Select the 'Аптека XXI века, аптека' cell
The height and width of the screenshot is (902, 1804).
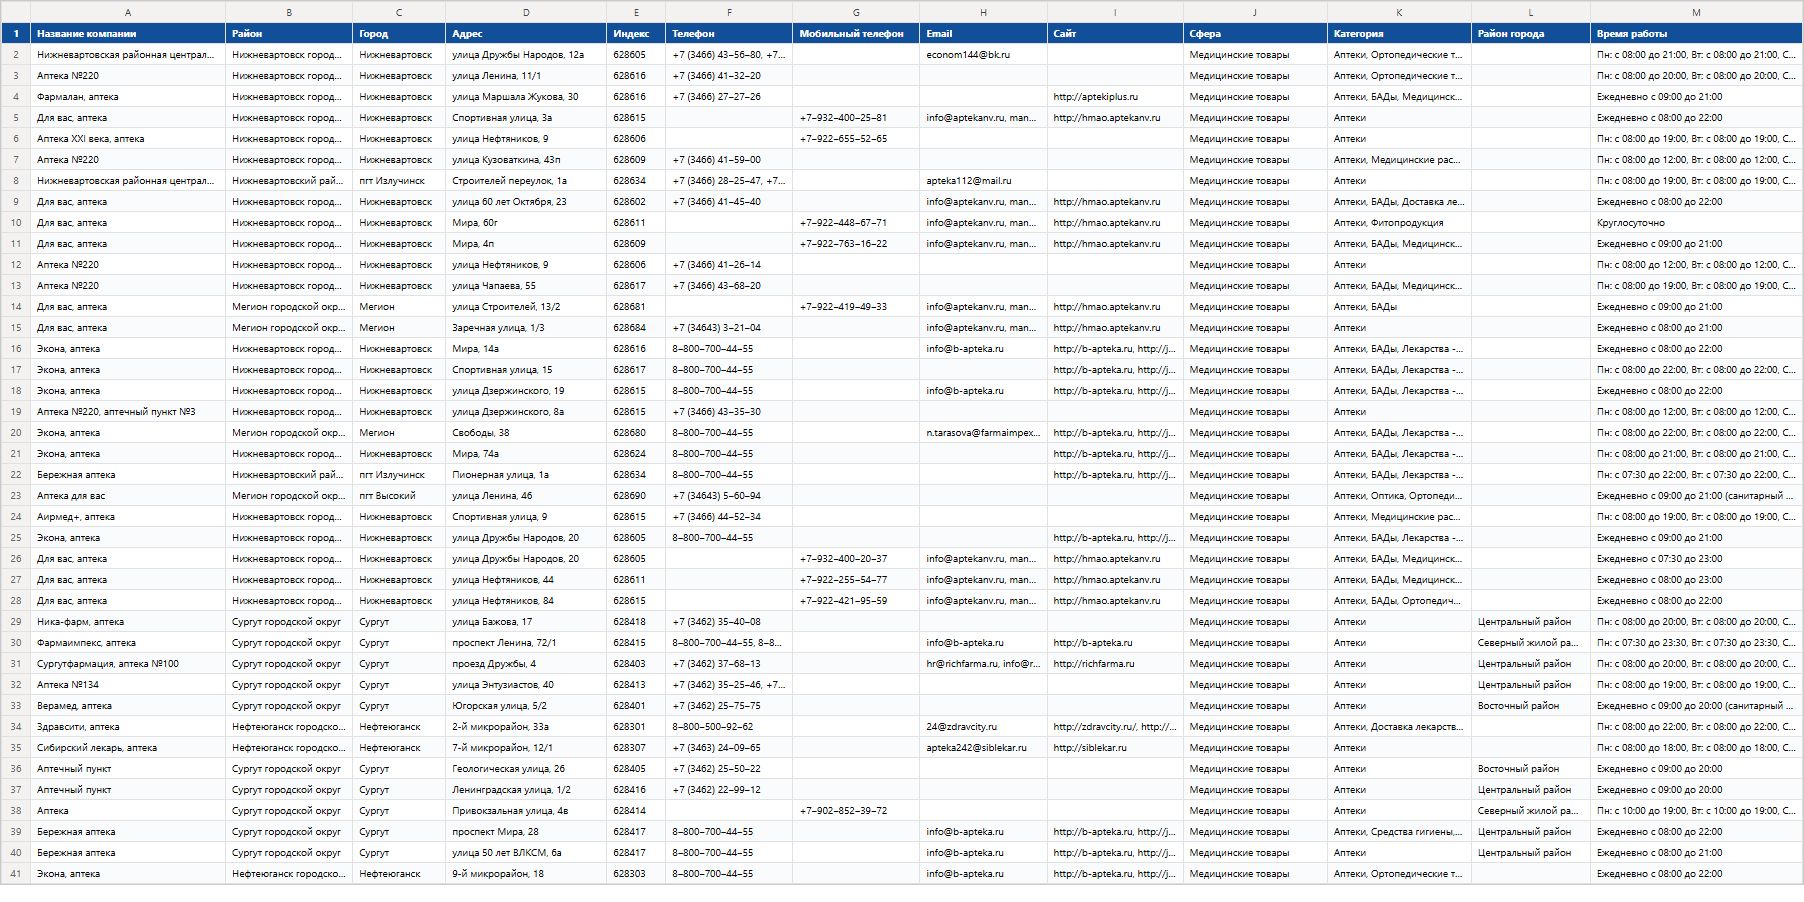tap(128, 139)
